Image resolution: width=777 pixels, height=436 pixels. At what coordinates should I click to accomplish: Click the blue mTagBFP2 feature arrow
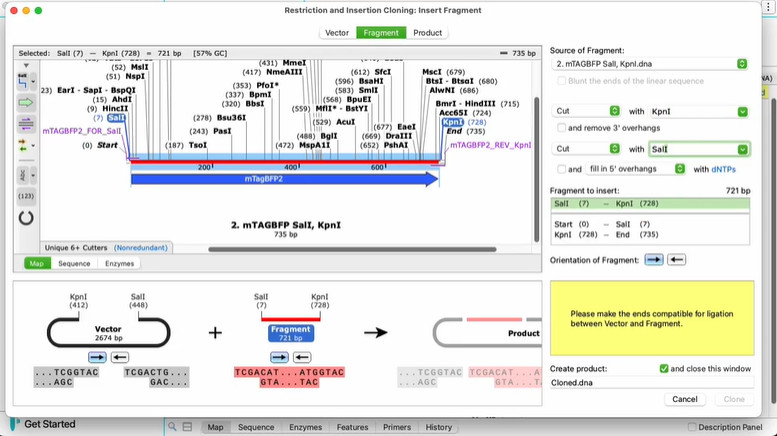(x=285, y=179)
